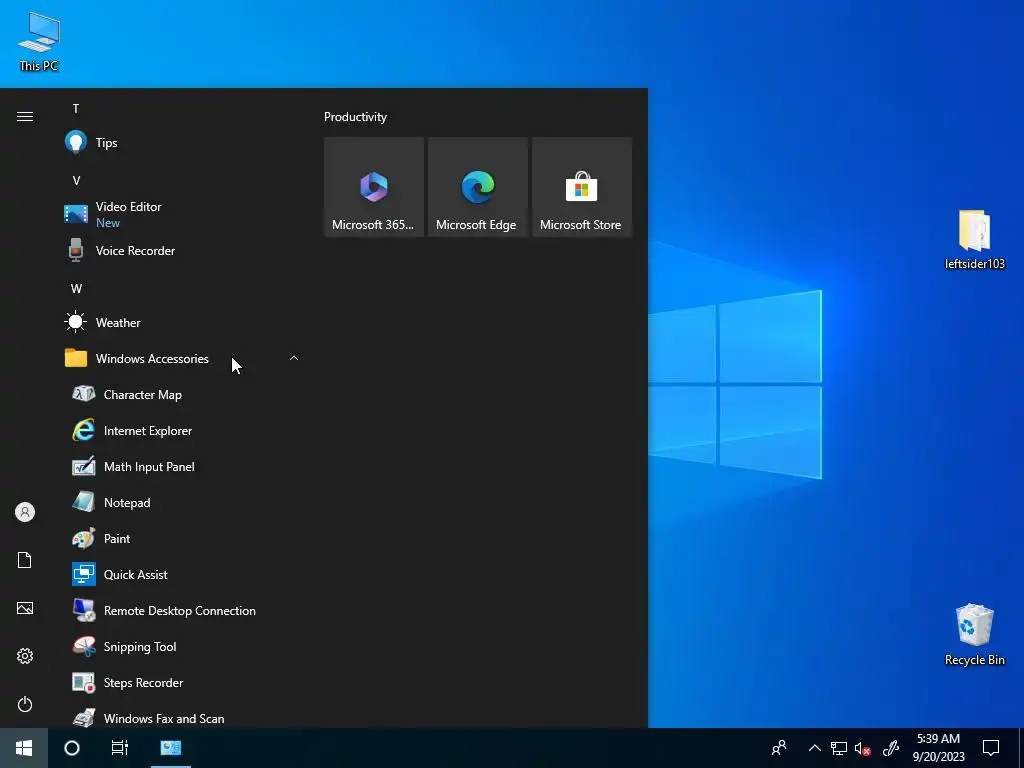1024x768 pixels.
Task: Open the Microsoft Store tile
Action: click(x=582, y=187)
